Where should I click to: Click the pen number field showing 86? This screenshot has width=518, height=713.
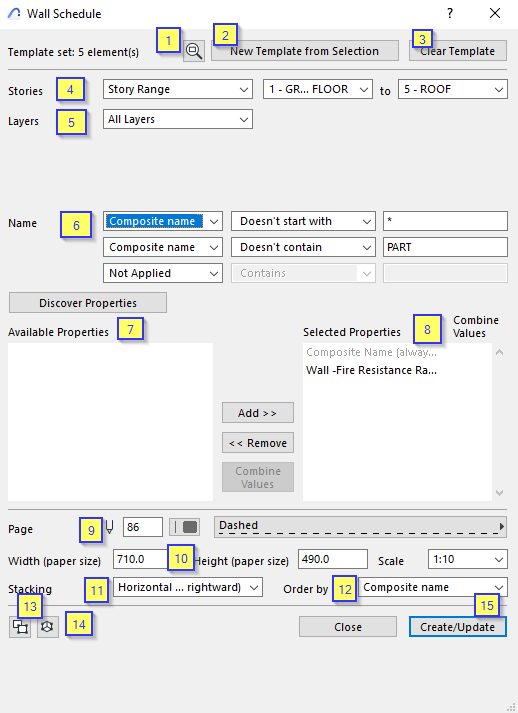point(143,527)
